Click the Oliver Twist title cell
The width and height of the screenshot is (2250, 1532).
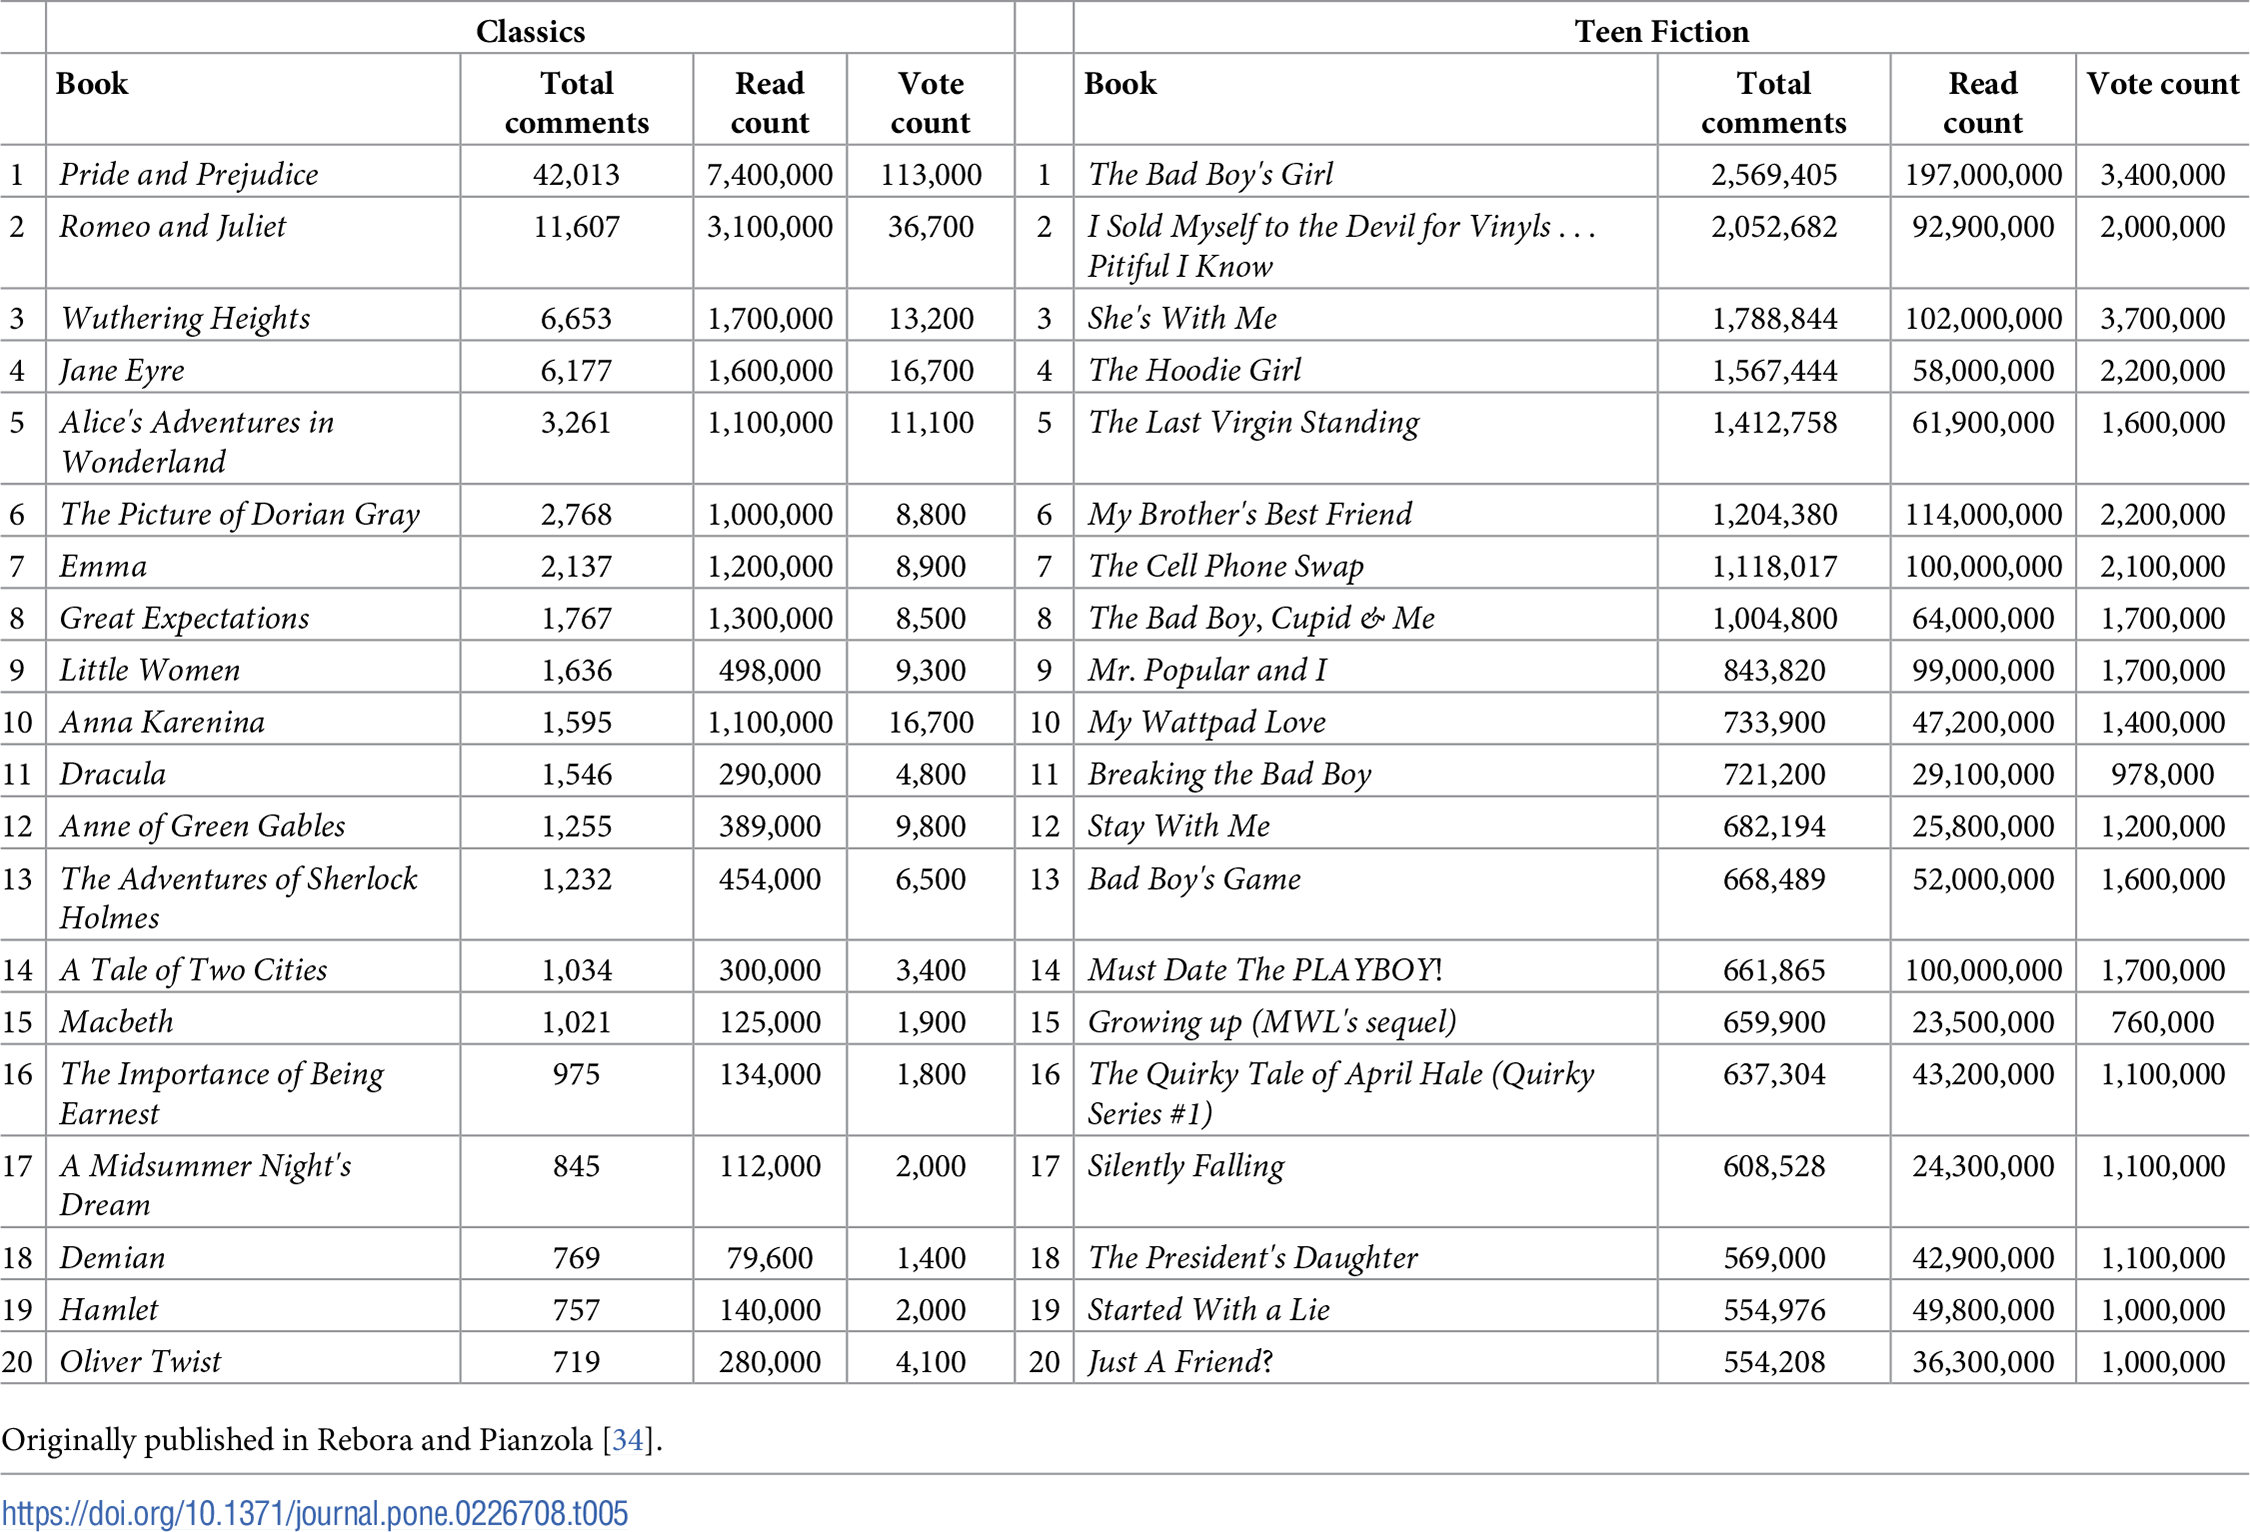pos(140,1361)
